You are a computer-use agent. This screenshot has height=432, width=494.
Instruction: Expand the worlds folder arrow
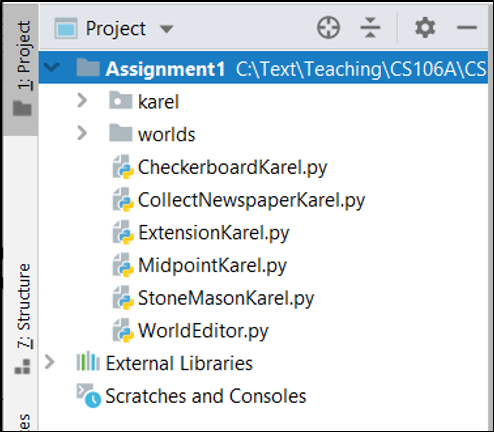point(82,133)
